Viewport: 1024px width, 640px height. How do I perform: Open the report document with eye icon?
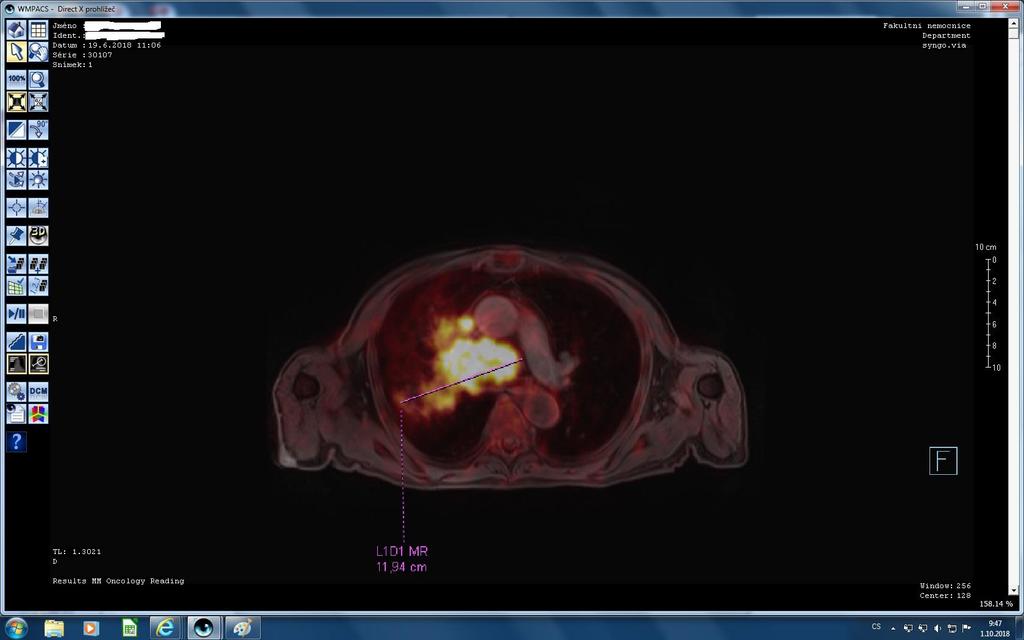click(x=16, y=414)
